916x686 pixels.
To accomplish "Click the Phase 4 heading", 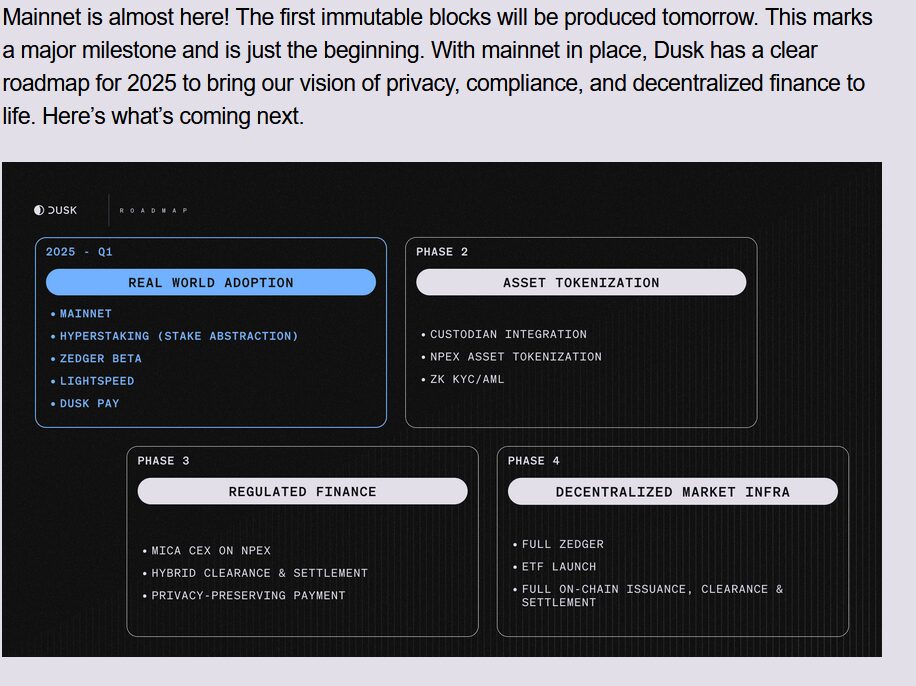I will [534, 461].
